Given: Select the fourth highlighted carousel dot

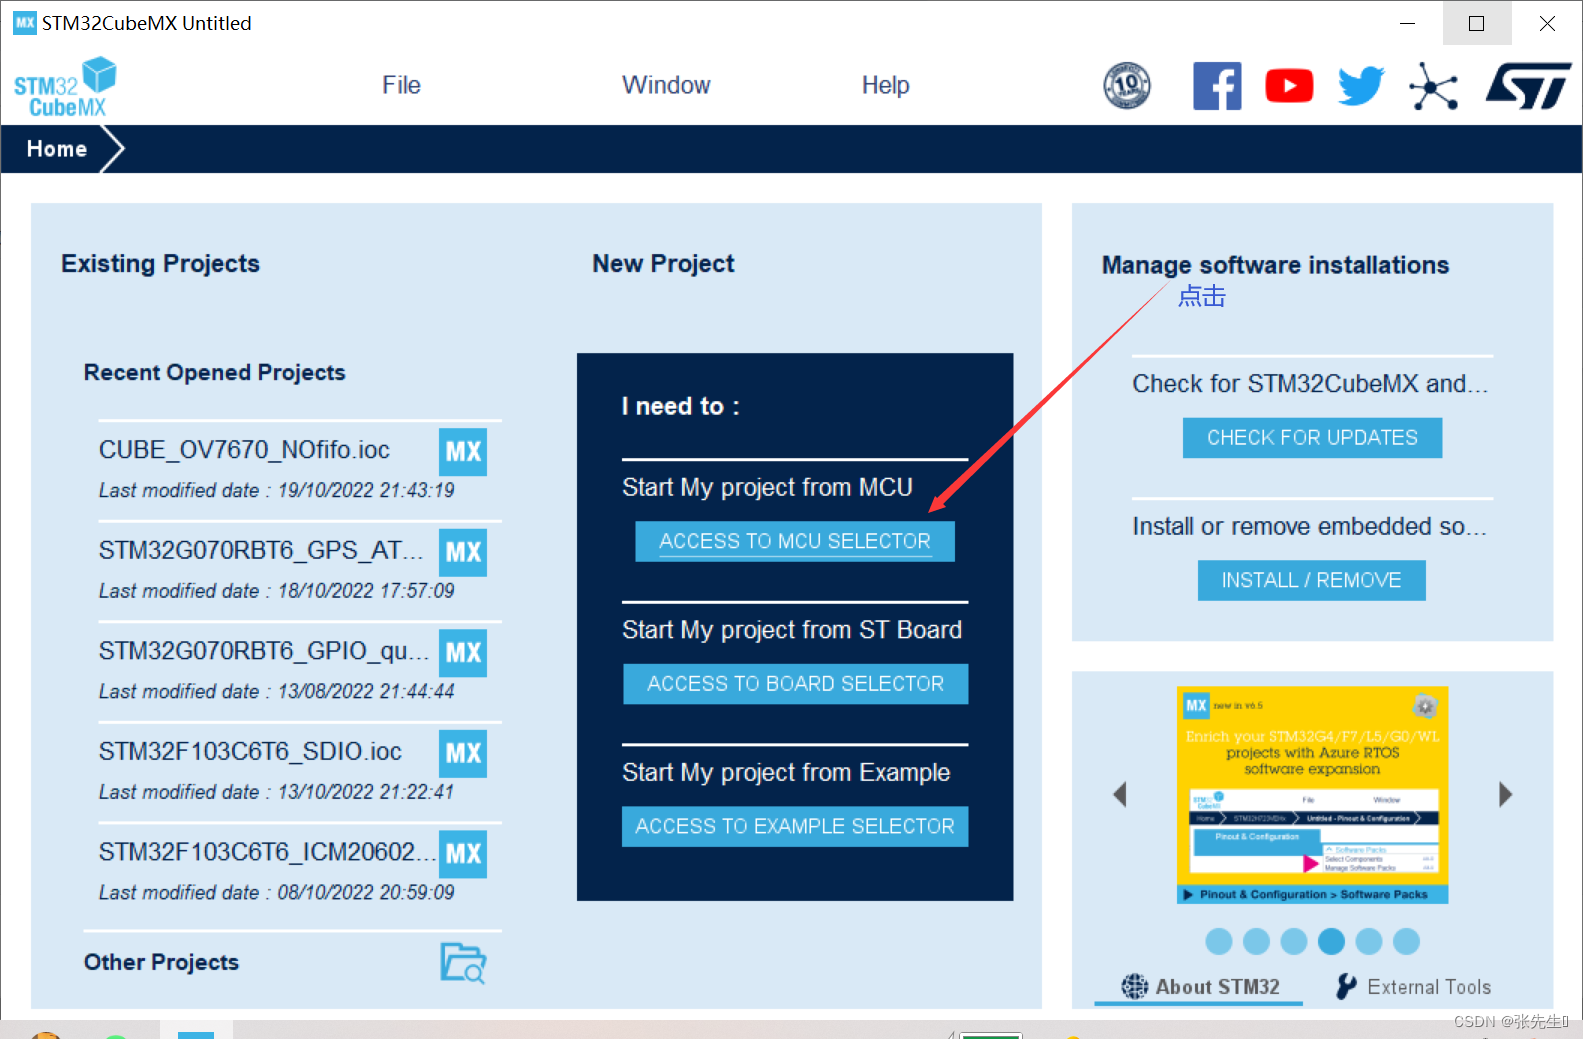Looking at the screenshot, I should [x=1331, y=941].
